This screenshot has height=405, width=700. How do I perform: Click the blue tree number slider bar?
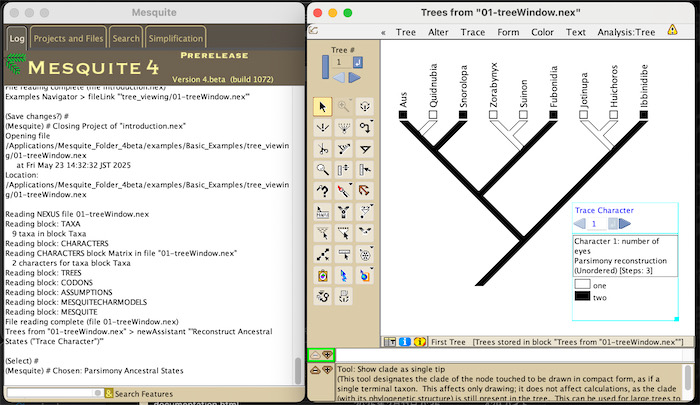click(325, 64)
